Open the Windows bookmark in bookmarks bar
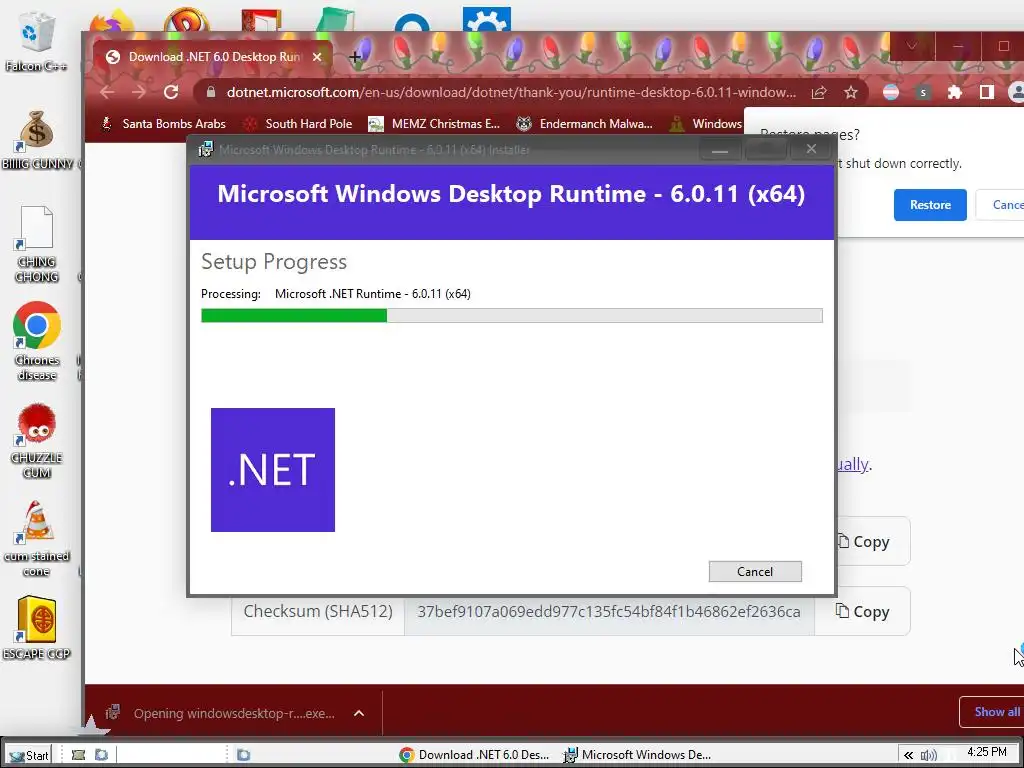1024x768 pixels. [x=707, y=123]
